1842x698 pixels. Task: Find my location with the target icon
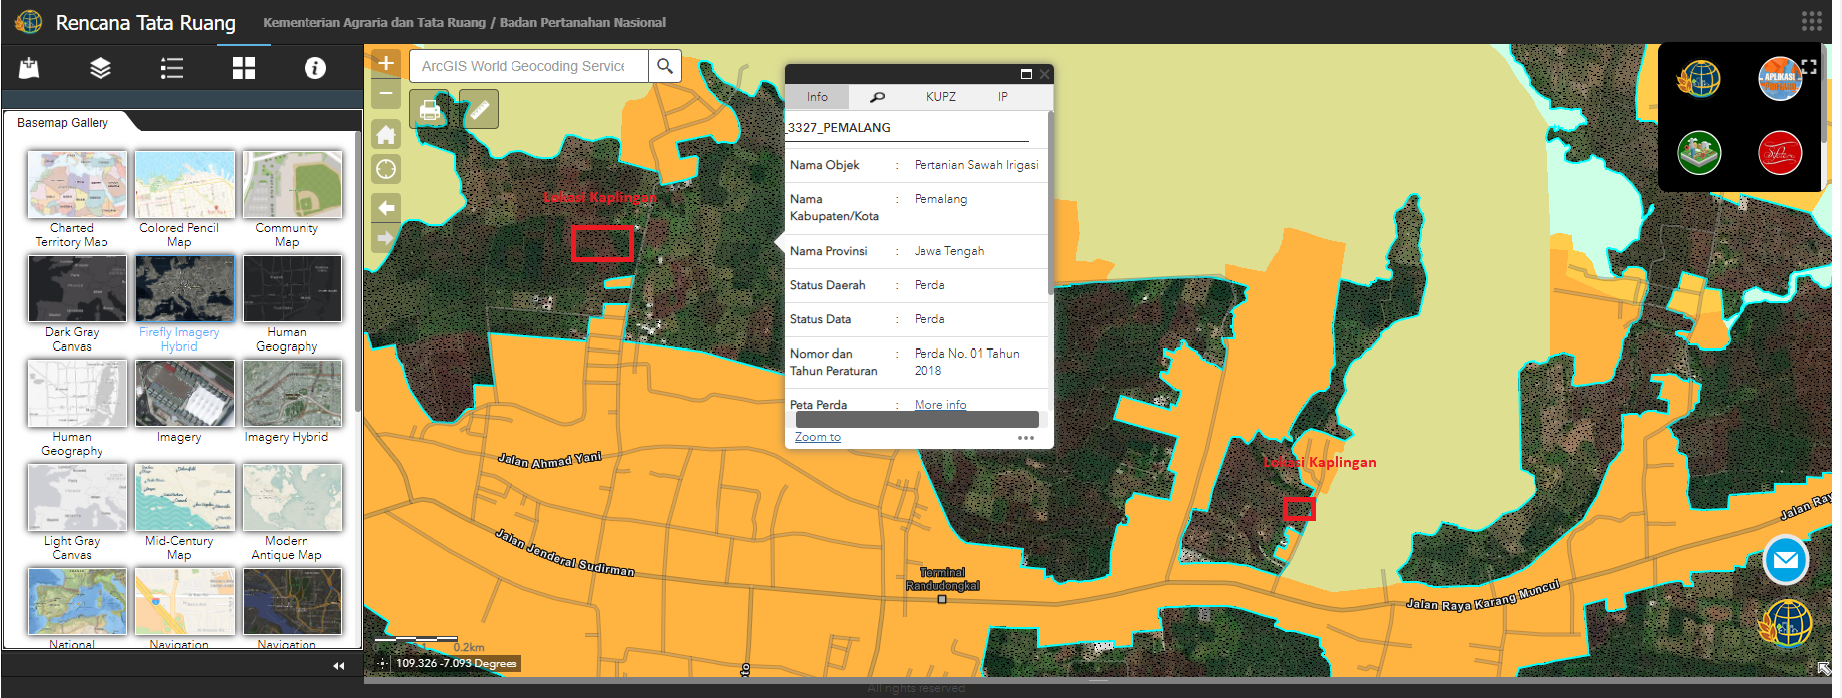386,169
